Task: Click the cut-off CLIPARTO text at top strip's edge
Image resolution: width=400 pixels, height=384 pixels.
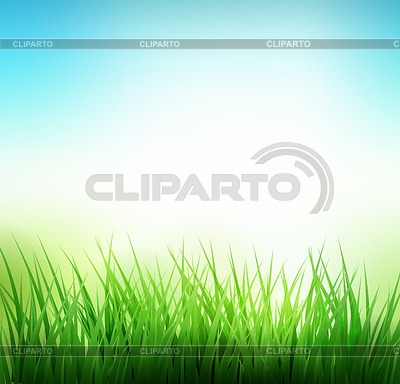Action: pos(397,44)
